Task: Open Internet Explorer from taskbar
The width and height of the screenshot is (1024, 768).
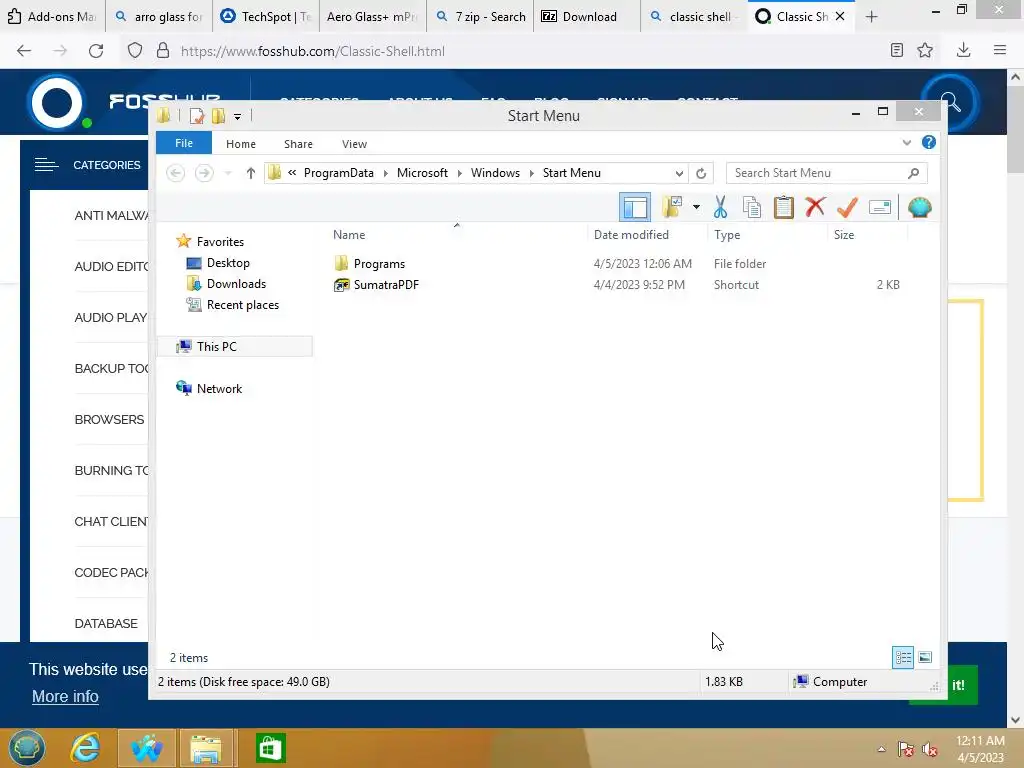Action: [x=86, y=748]
